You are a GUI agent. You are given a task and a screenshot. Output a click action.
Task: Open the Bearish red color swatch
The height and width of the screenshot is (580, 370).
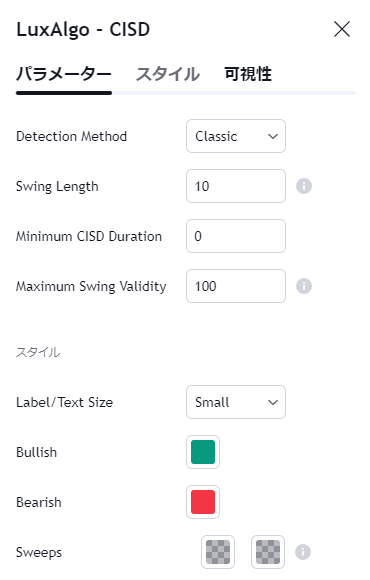pos(203,502)
